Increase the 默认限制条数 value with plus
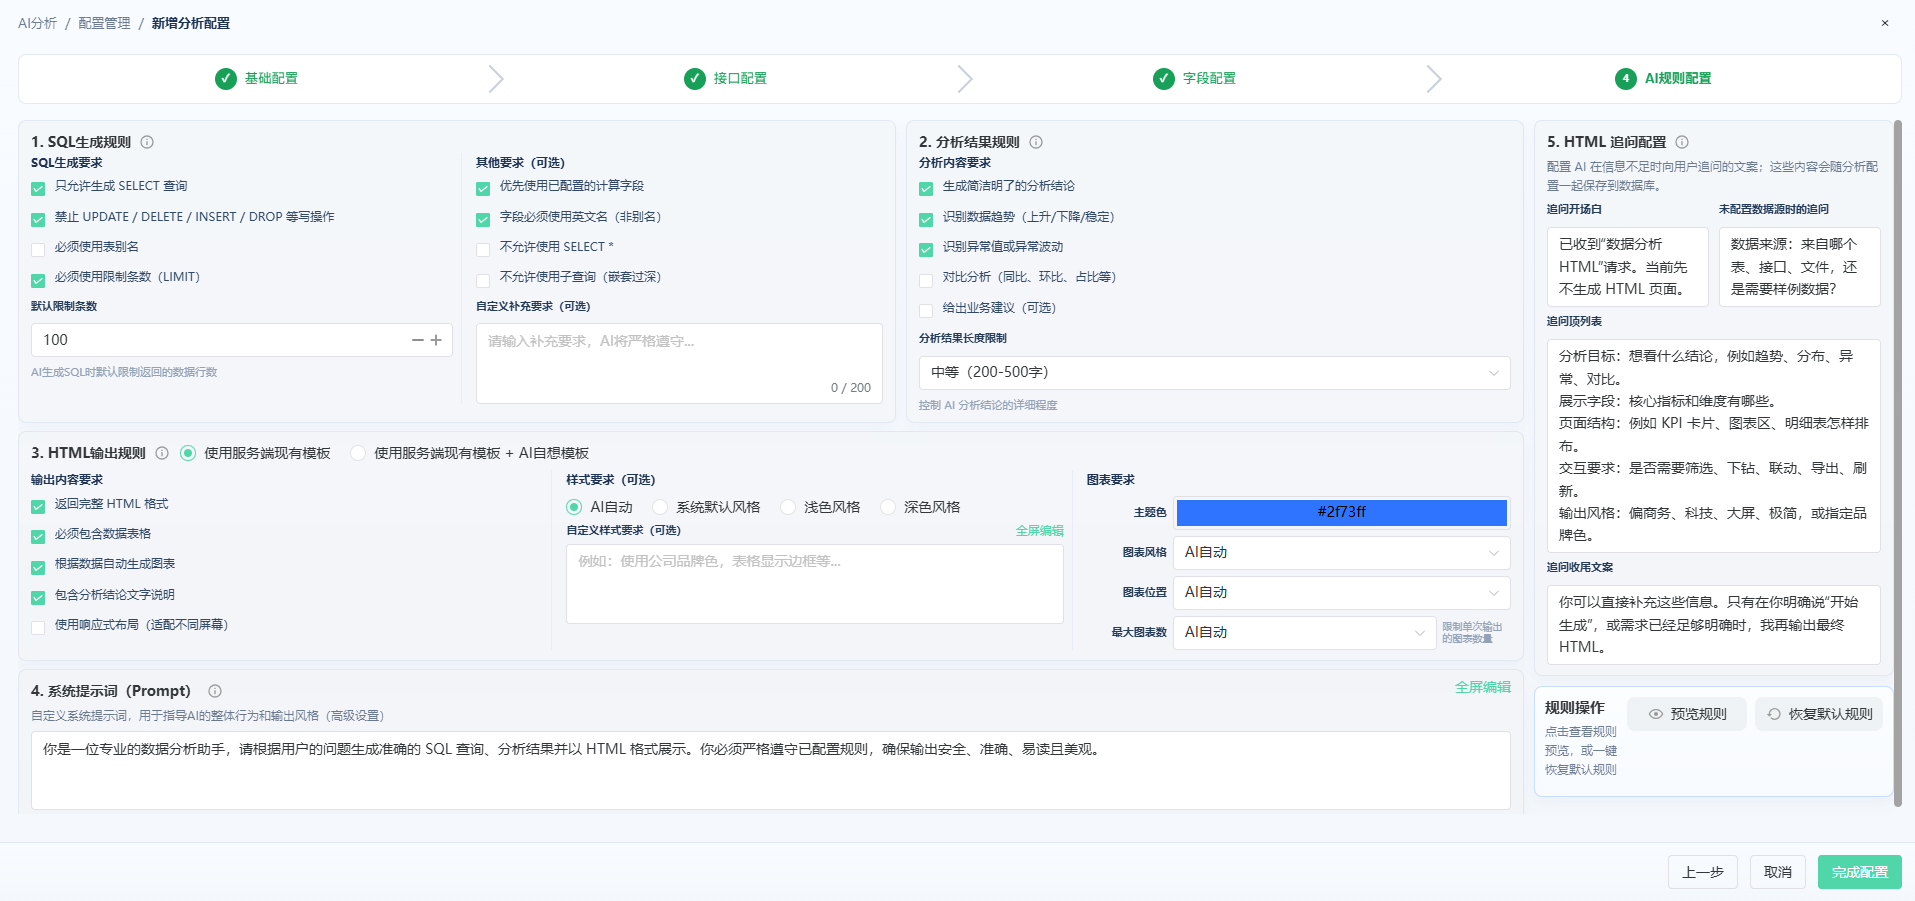Screen dimensions: 1915x901 coord(436,340)
